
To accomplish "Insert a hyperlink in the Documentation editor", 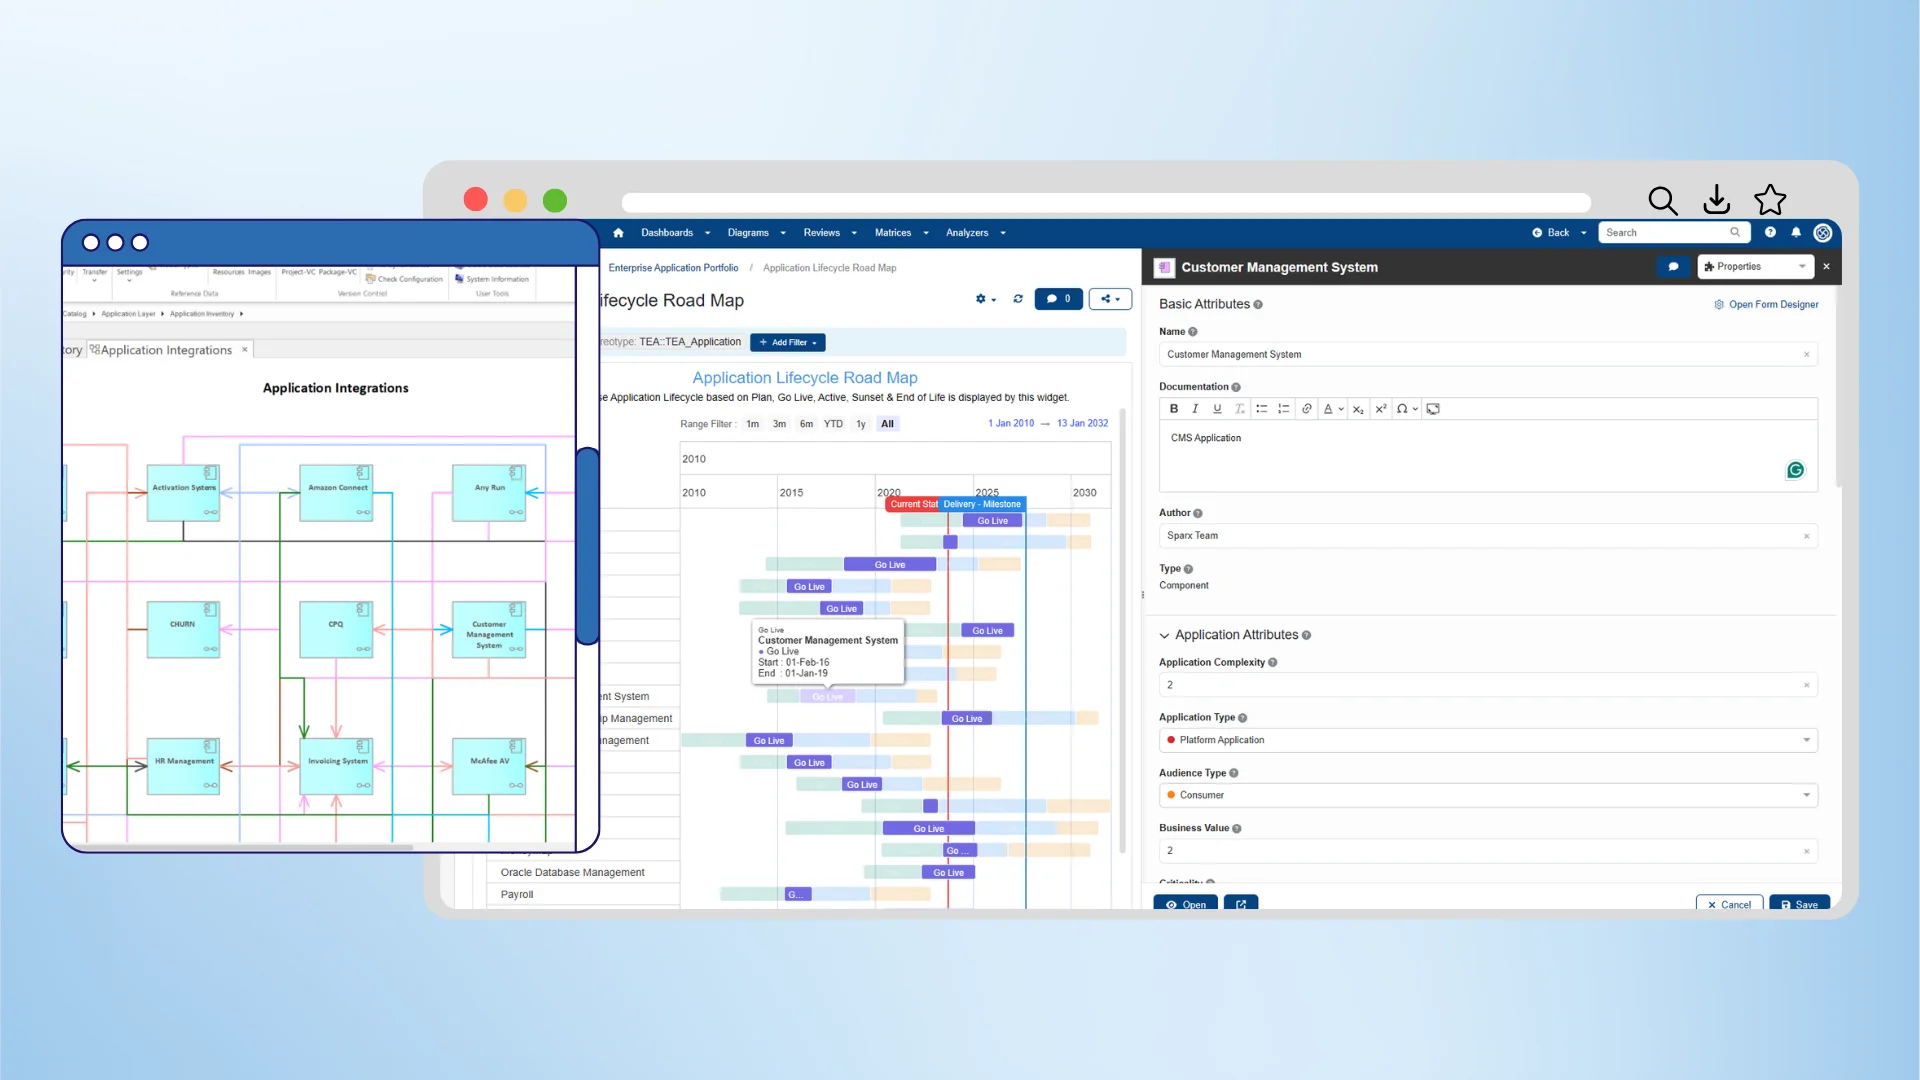I will click(x=1306, y=408).
